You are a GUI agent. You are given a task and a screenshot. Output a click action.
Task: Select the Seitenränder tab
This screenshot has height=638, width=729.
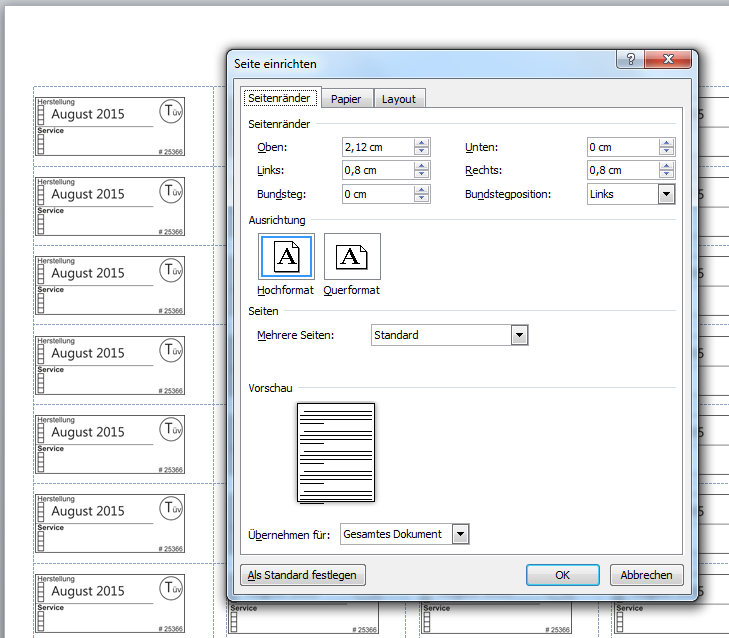280,99
